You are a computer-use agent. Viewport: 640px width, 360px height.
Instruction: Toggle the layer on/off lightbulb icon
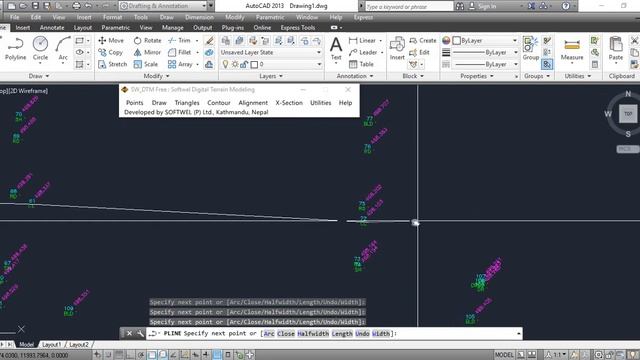pos(225,64)
